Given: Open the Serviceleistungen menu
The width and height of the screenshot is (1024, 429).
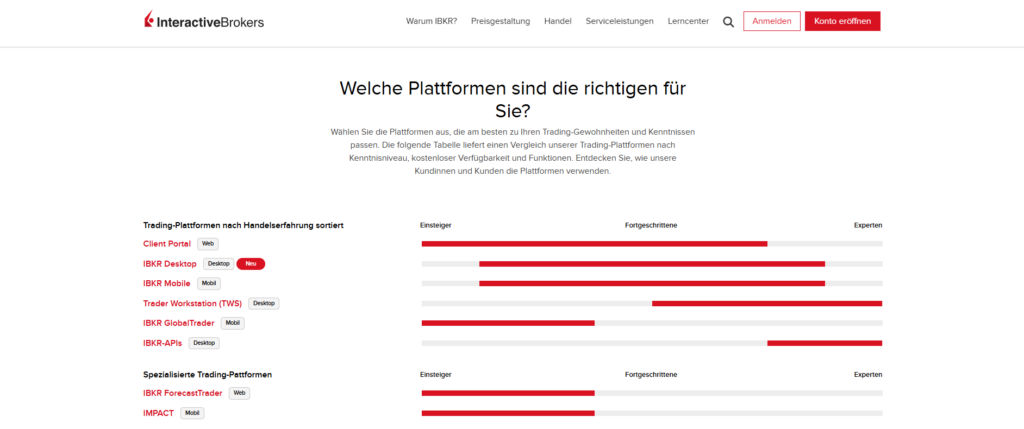Looking at the screenshot, I should (619, 21).
